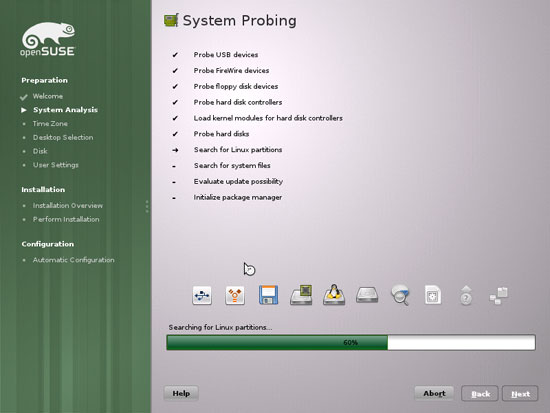Screen dimensions: 550x413
Task: Click checkmark beside Probe hard disk controllers
Action: (175, 102)
